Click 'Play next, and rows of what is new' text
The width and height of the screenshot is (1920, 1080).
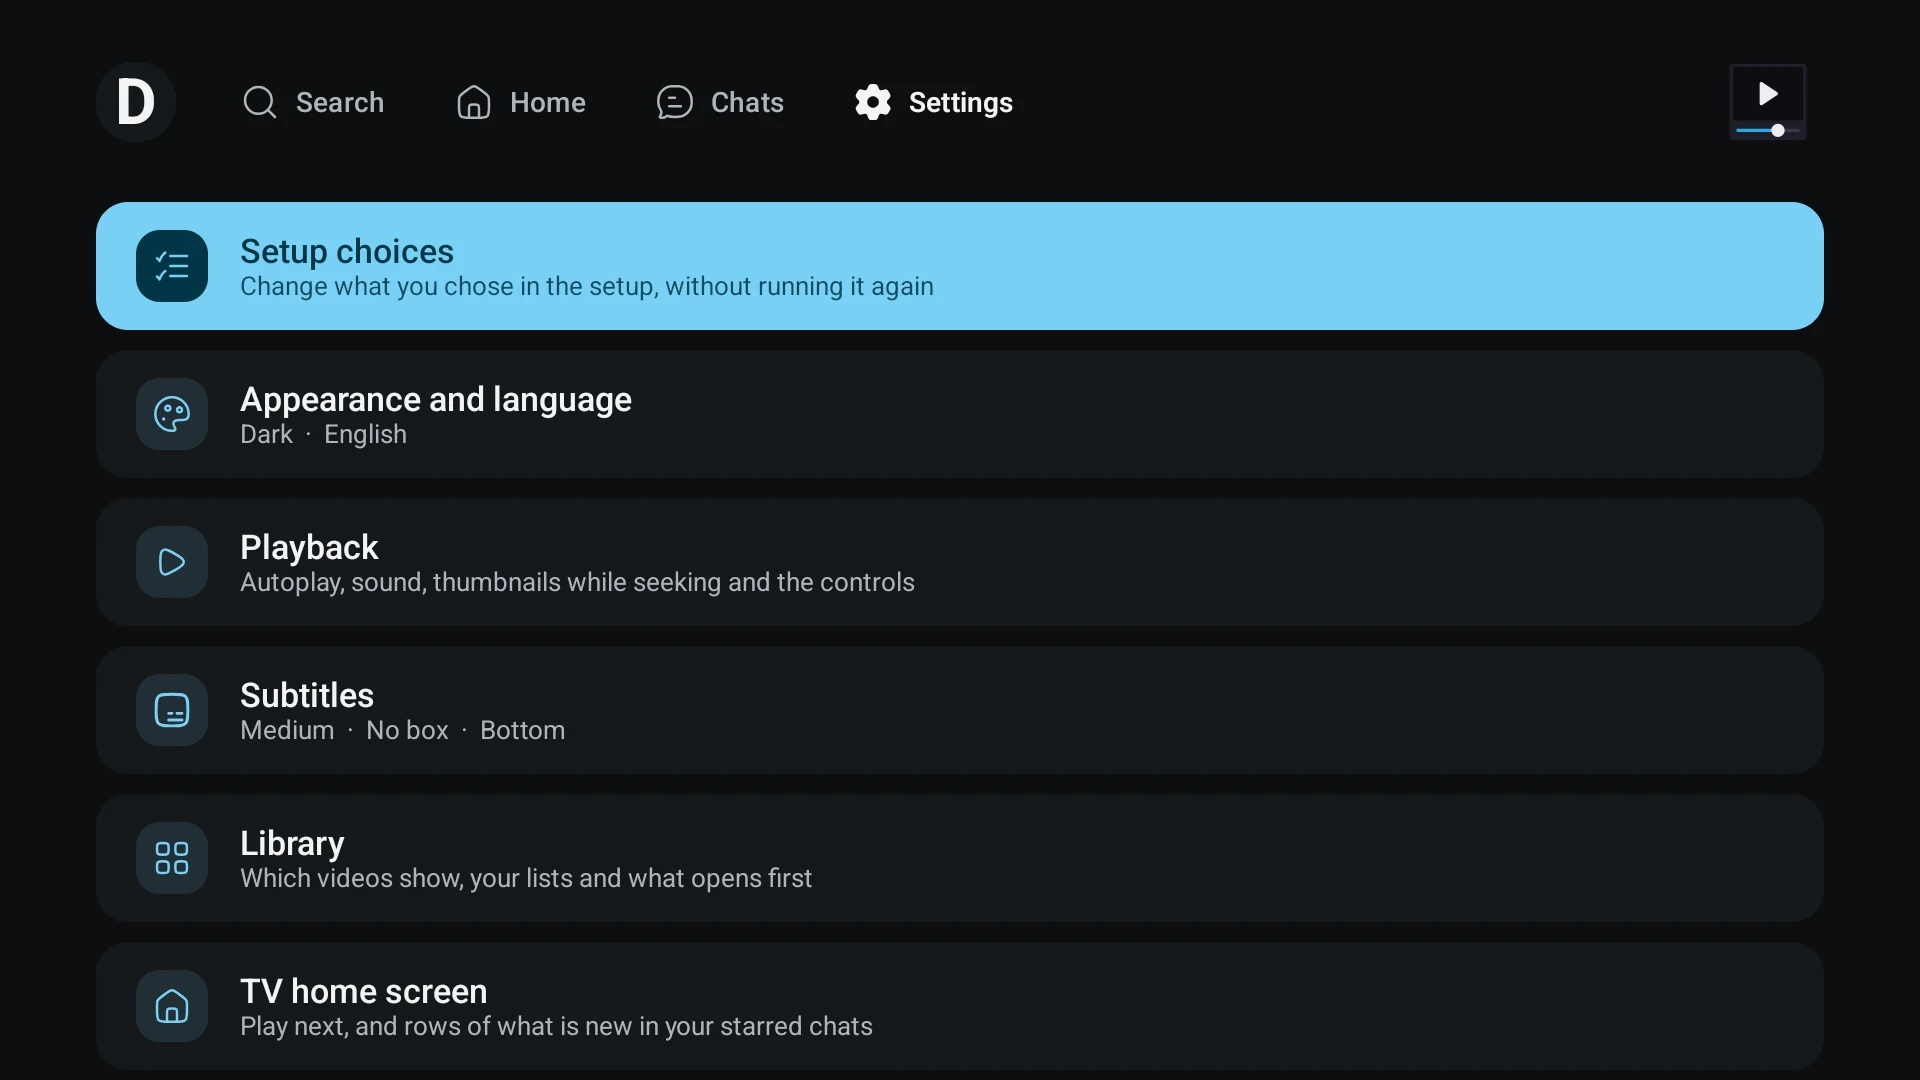(556, 1027)
